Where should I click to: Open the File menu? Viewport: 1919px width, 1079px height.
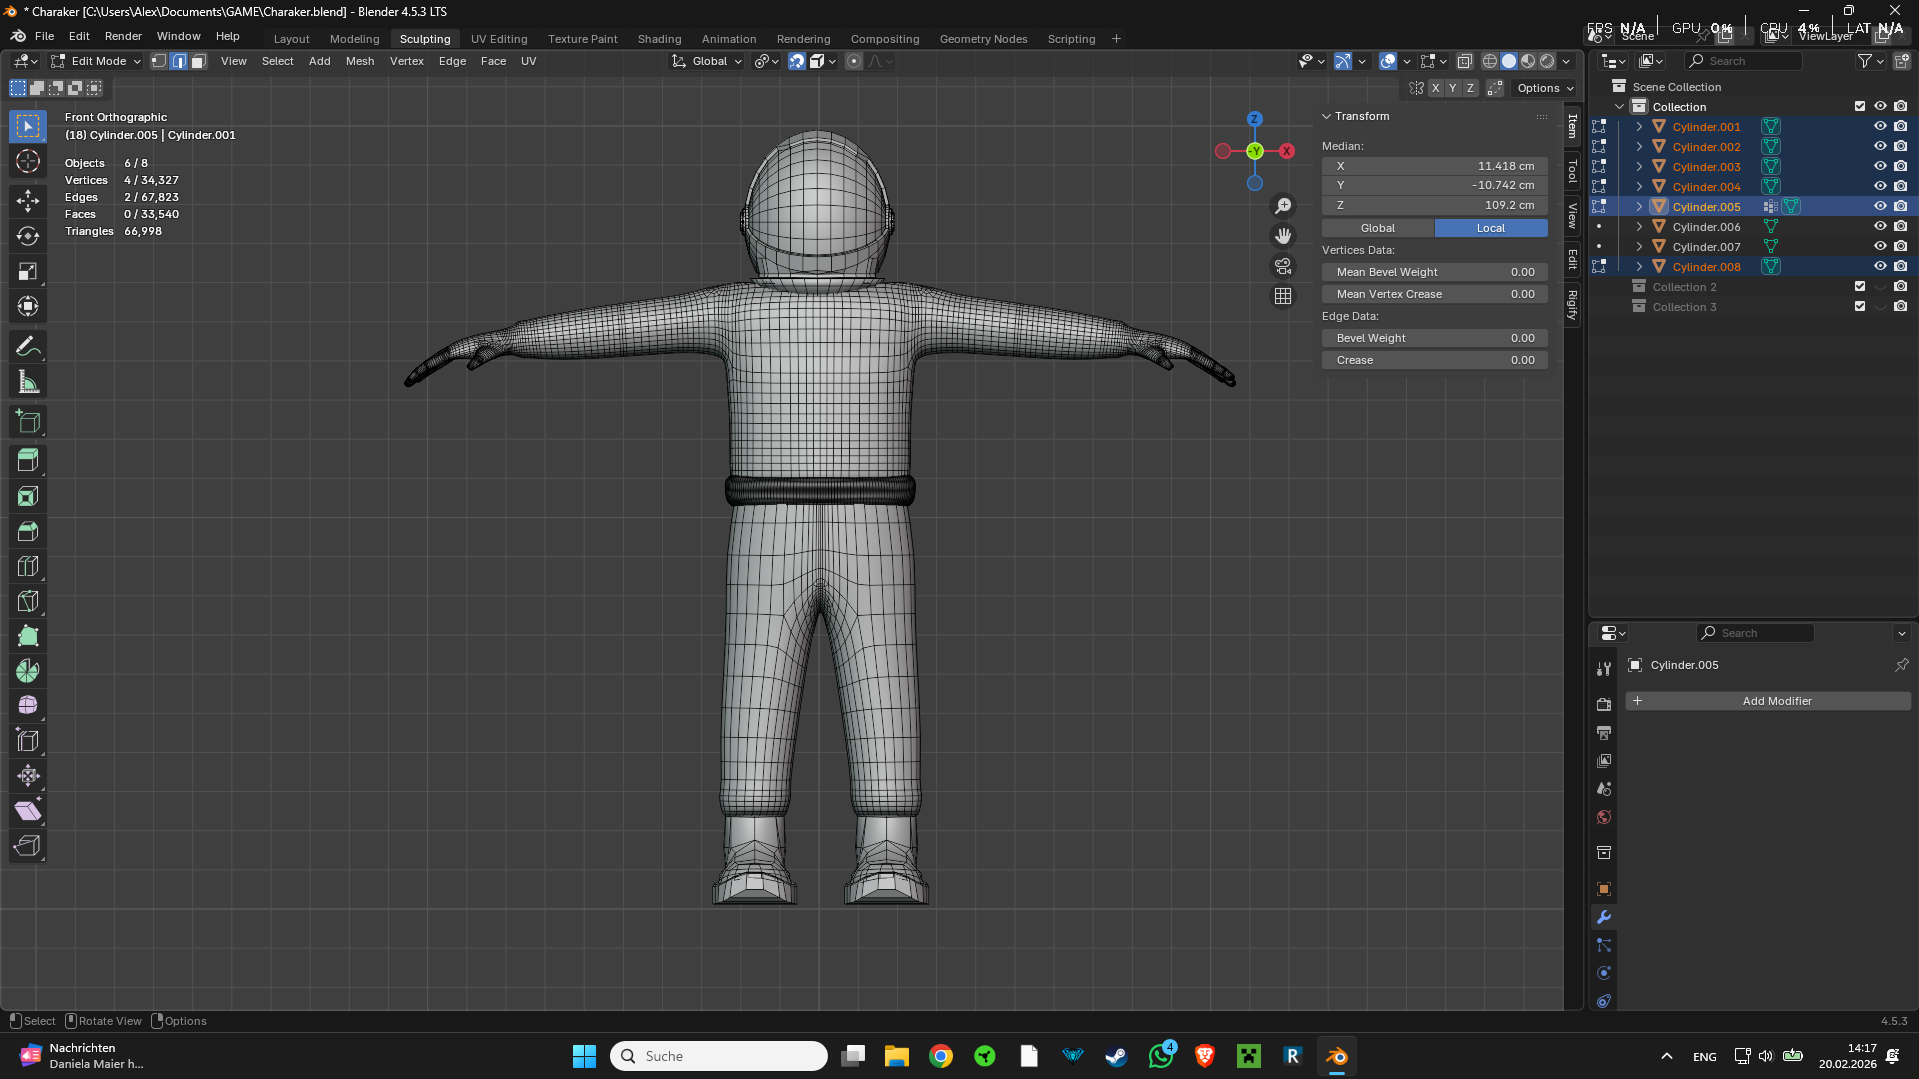point(44,36)
